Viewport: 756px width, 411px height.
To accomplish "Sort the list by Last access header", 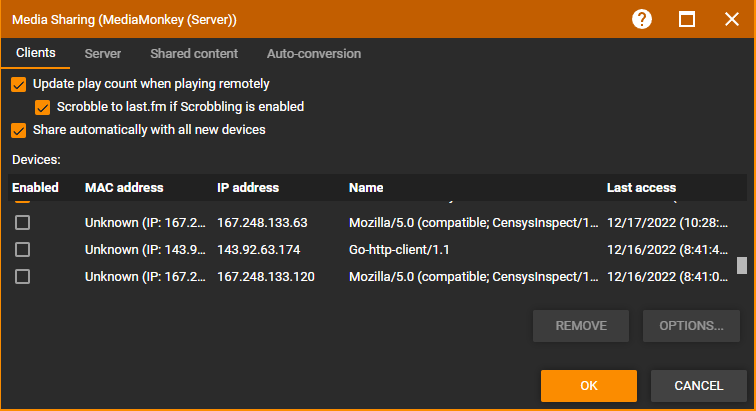I will click(x=641, y=187).
